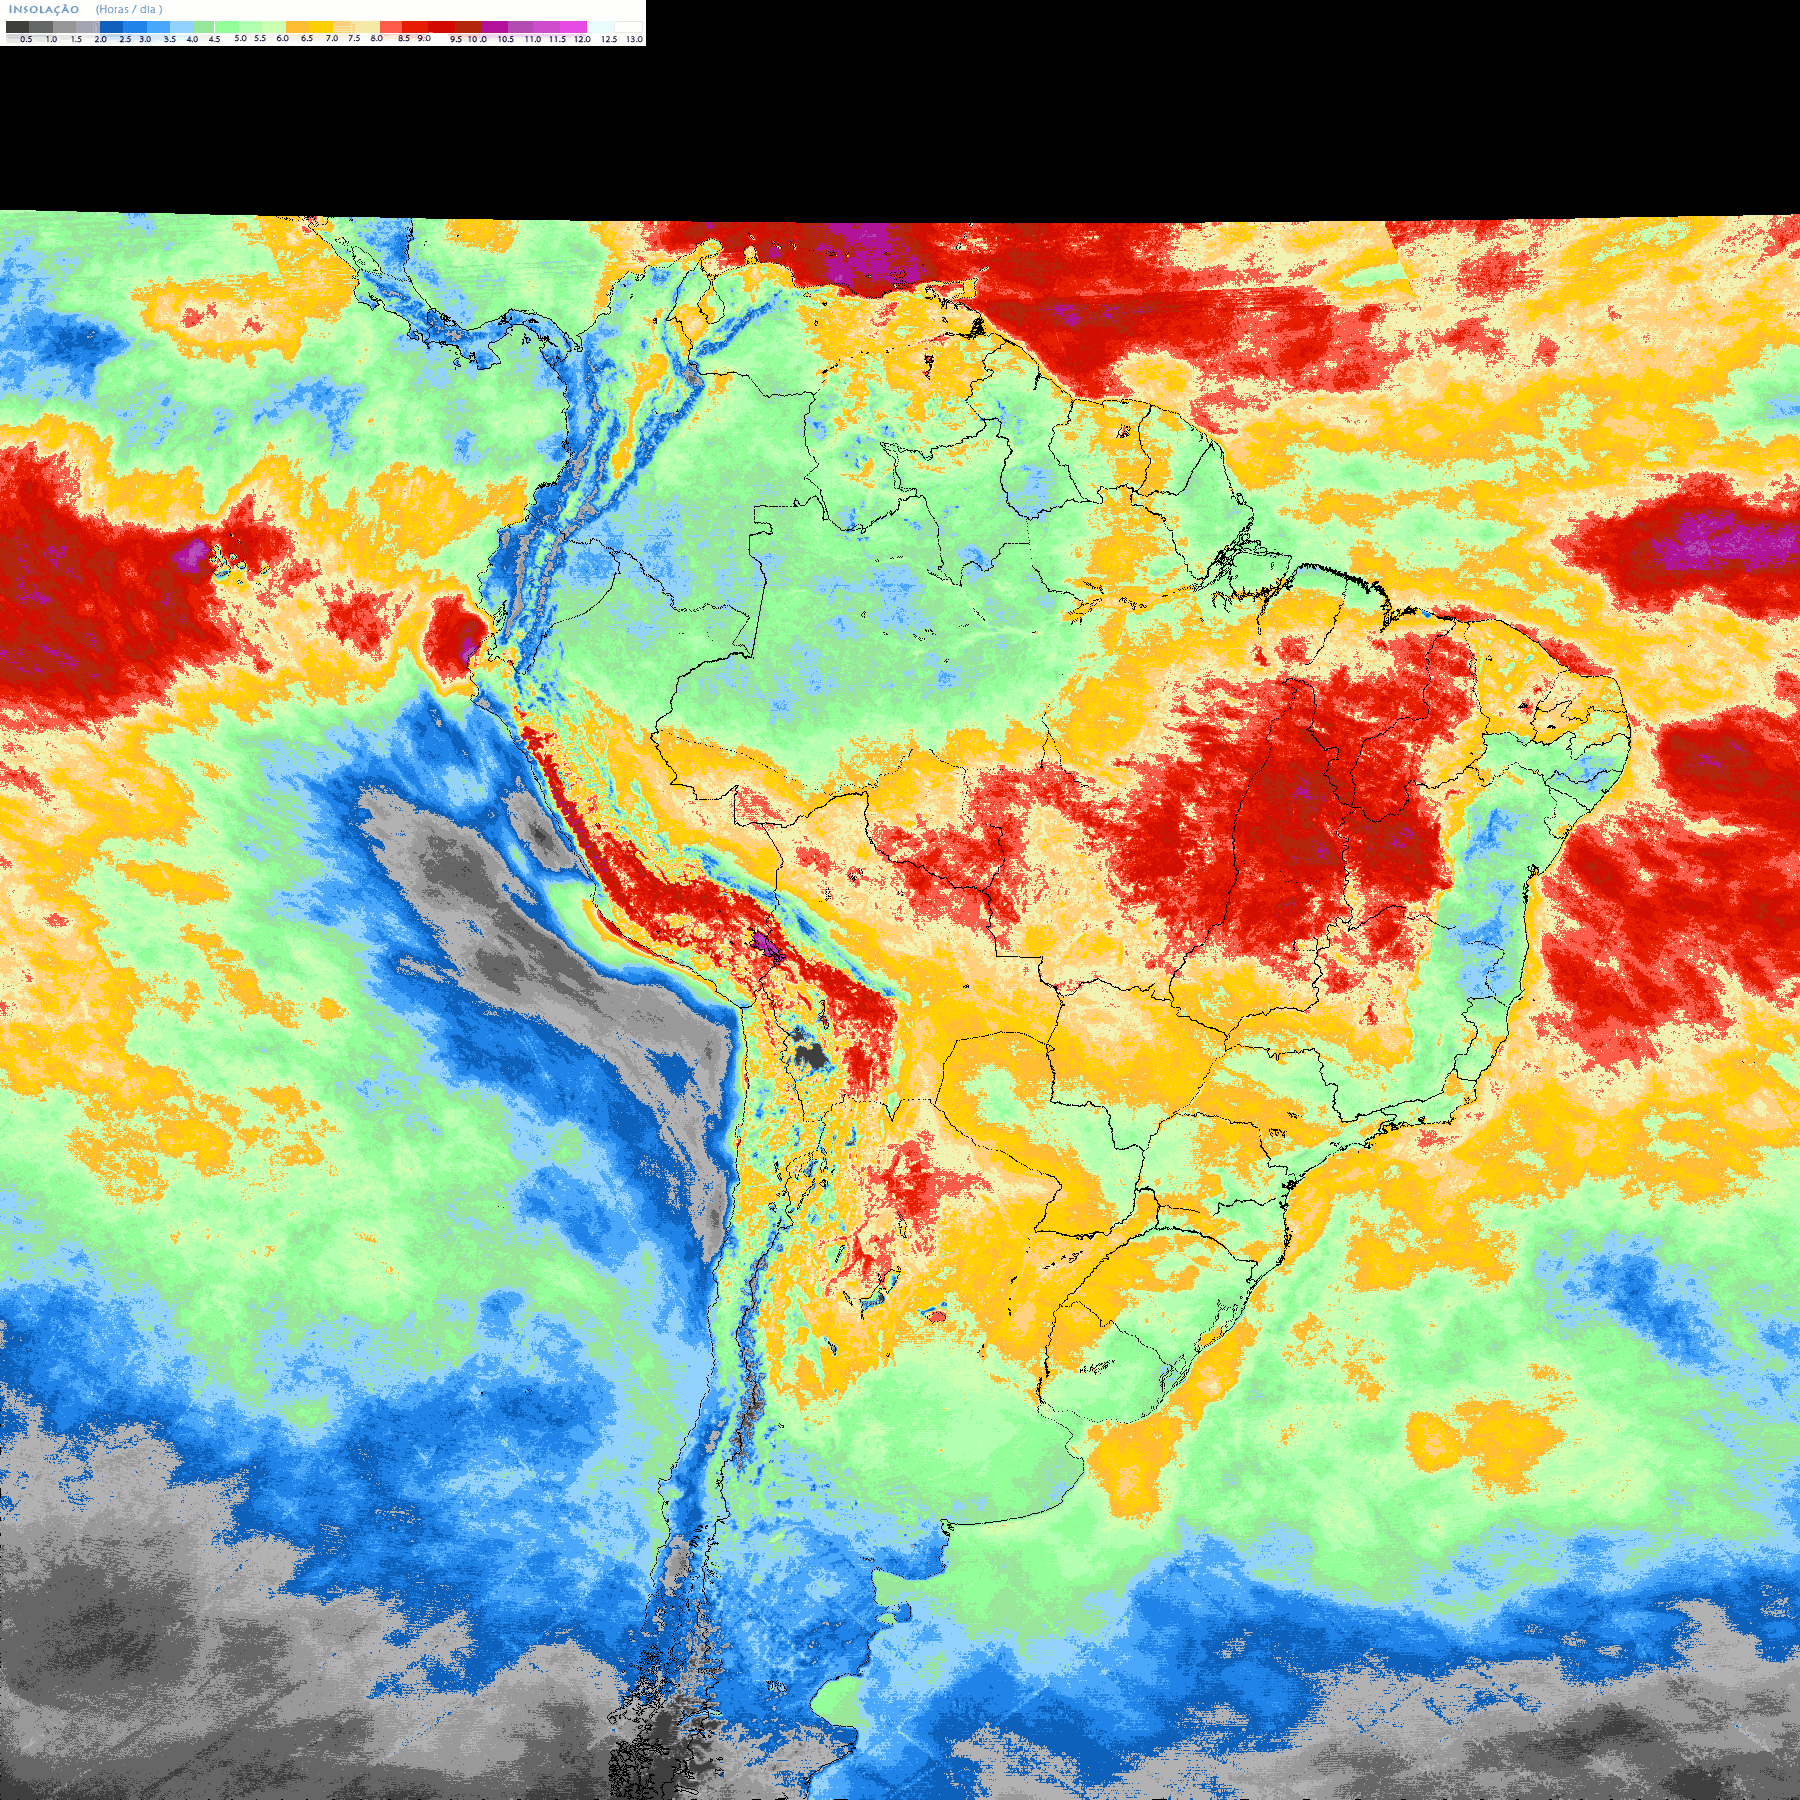This screenshot has width=1800, height=1800.
Task: Select the light blue swatch before 4.0
Action: point(182,27)
